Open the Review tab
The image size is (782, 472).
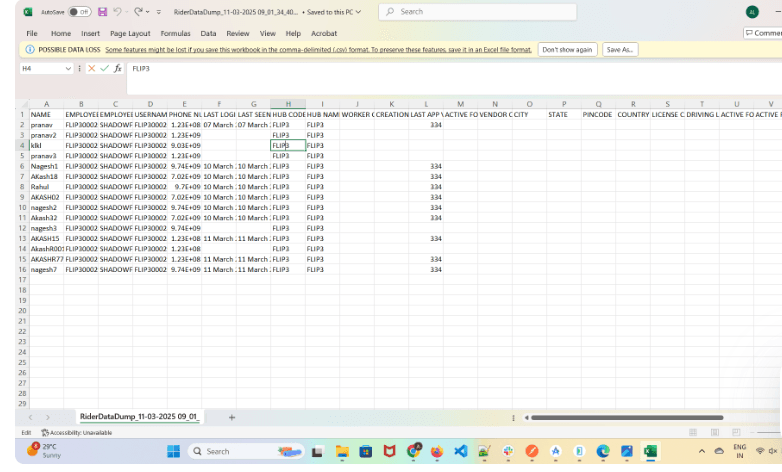[238, 33]
